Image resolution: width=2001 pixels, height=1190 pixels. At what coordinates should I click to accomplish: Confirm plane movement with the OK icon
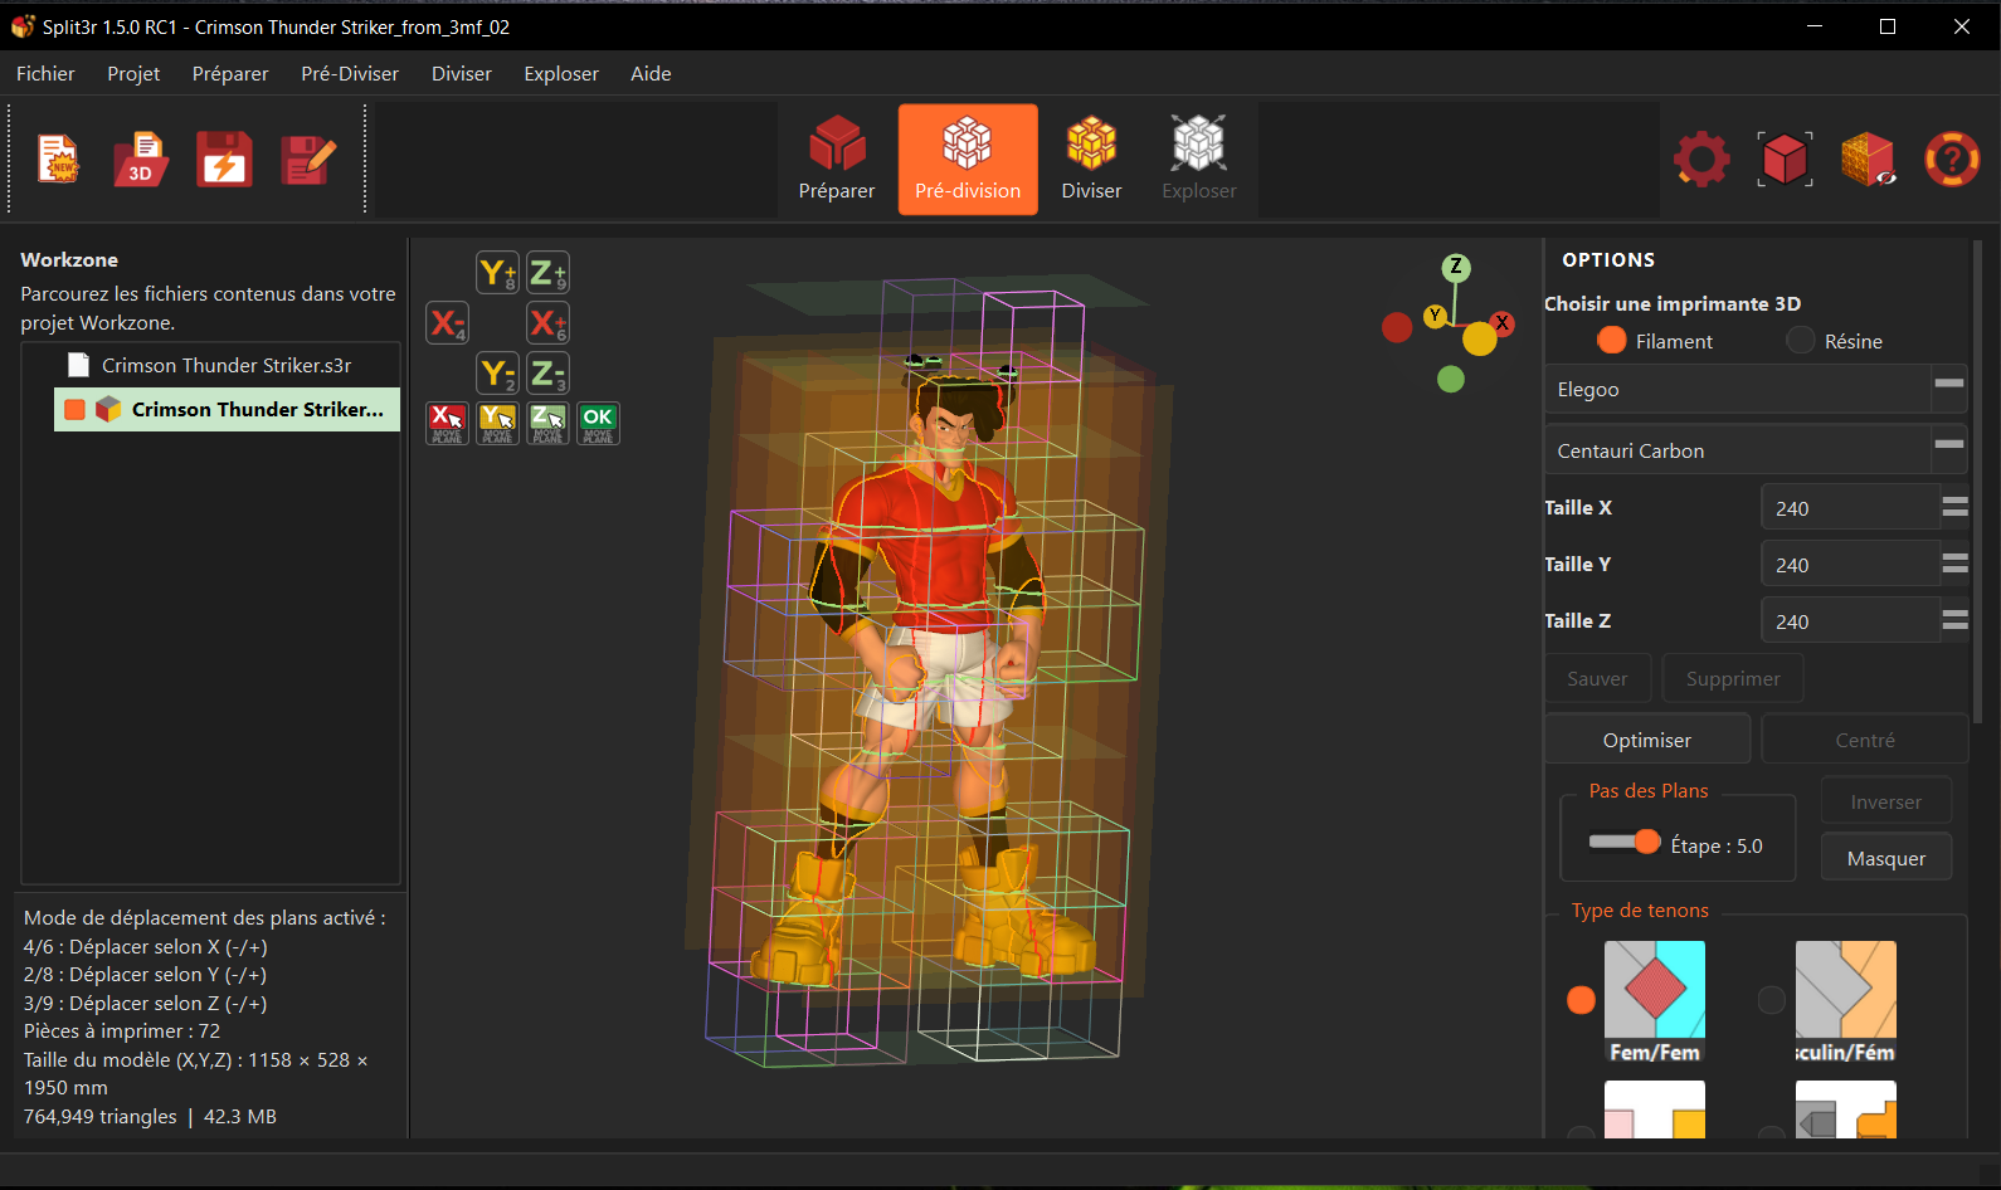click(598, 423)
